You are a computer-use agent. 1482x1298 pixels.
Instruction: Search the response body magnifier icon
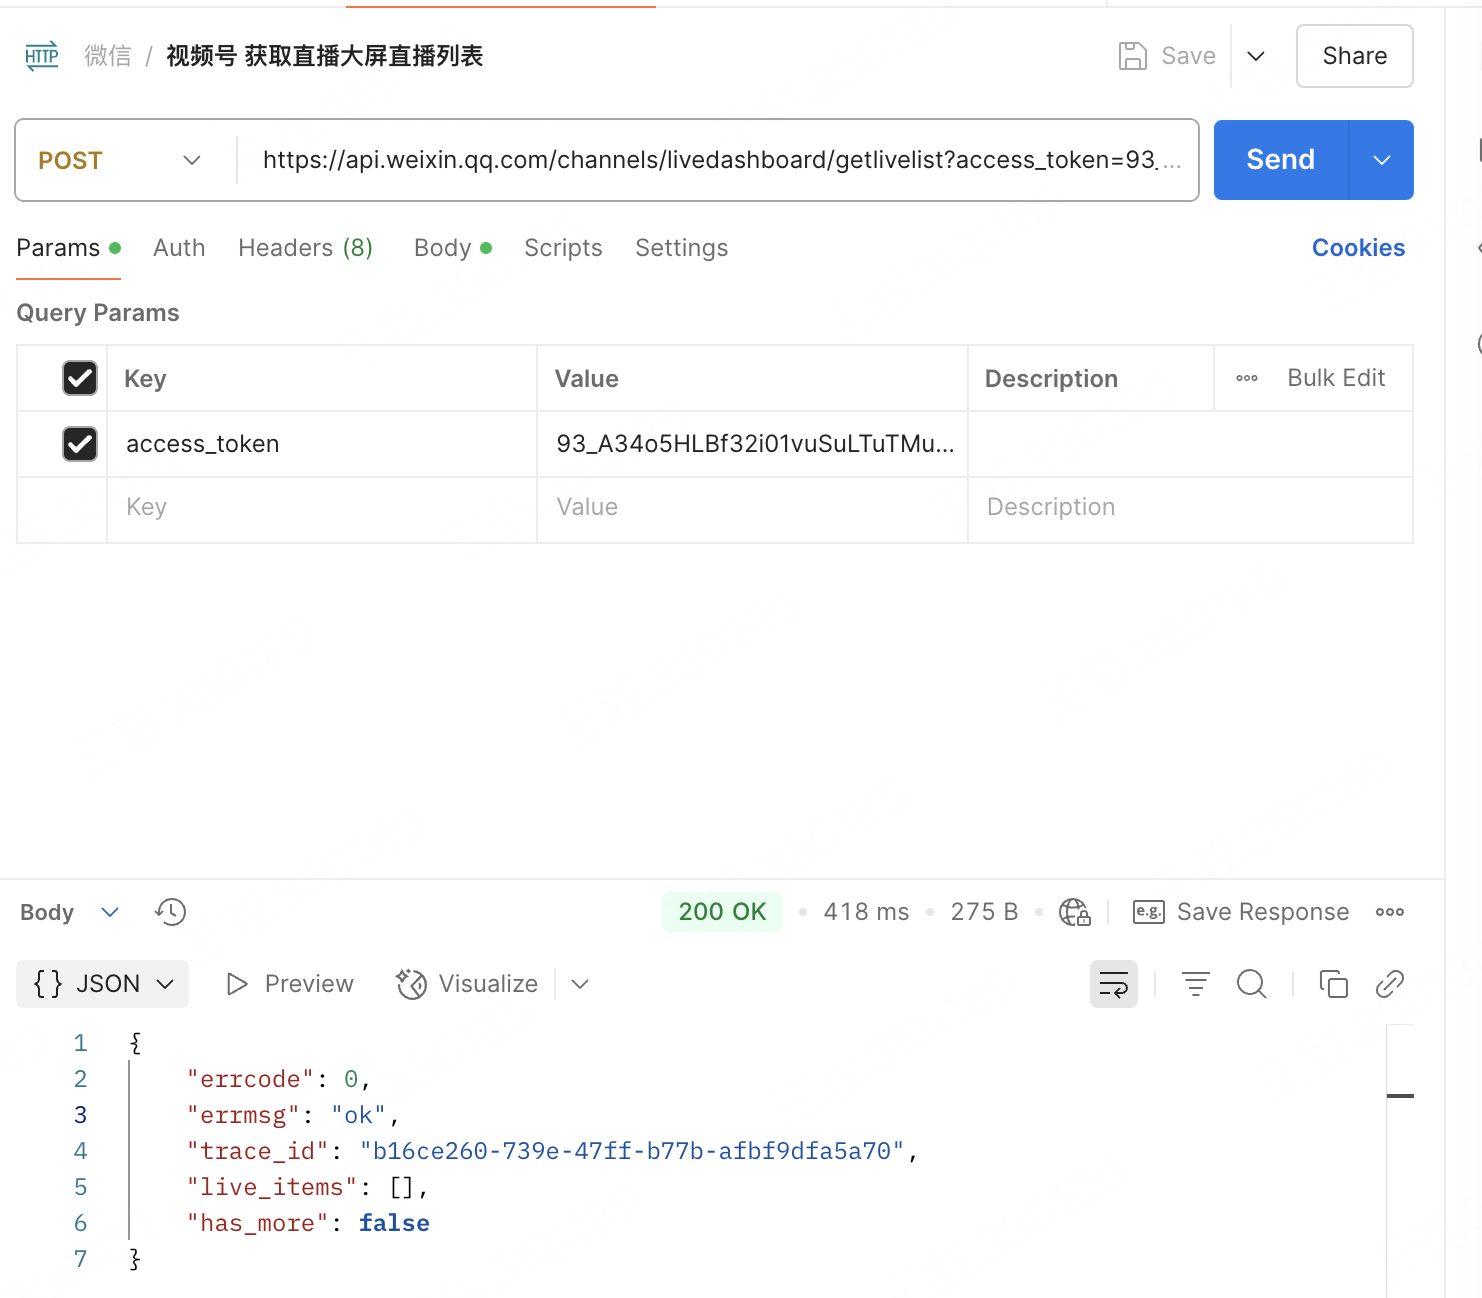click(1251, 984)
